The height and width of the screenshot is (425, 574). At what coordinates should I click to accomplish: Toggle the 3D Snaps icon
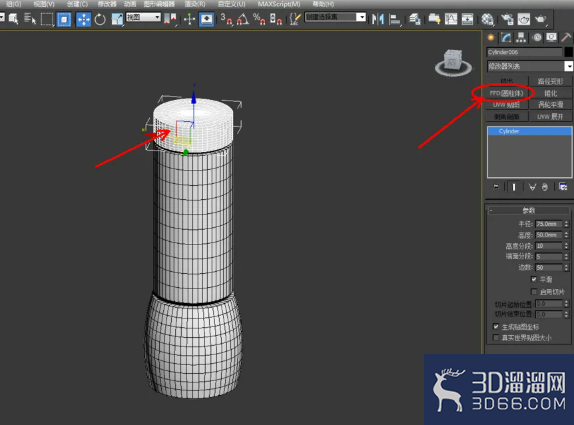tap(227, 19)
